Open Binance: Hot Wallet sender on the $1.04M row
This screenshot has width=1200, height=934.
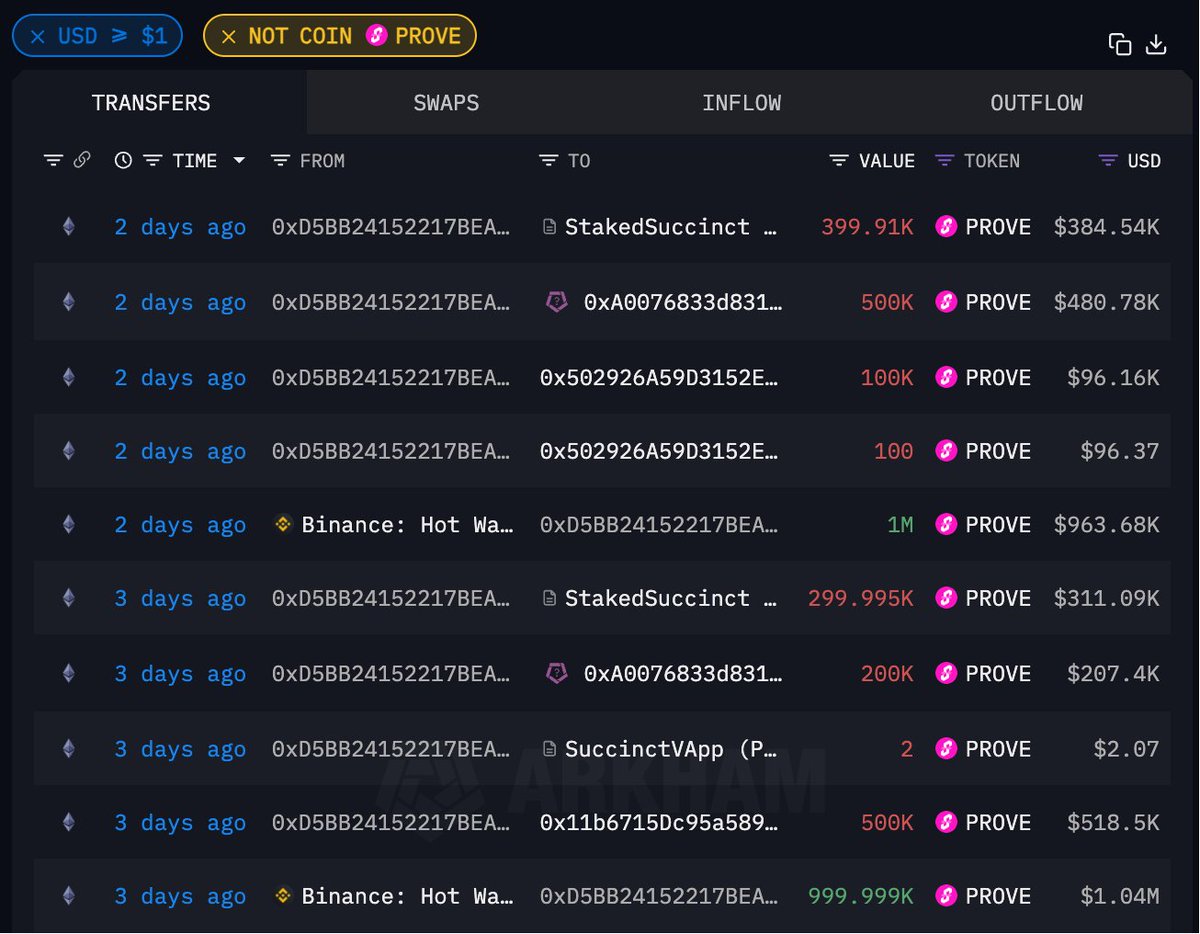(408, 896)
